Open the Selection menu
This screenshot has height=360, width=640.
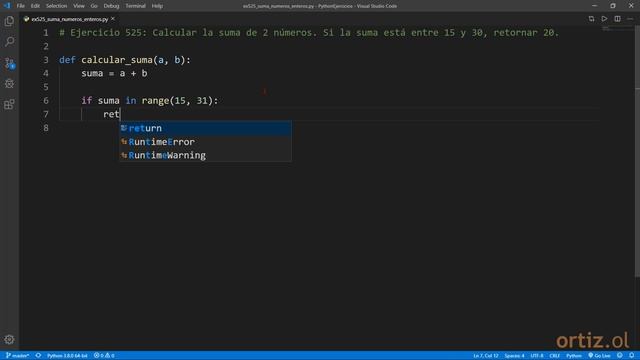click(56, 6)
